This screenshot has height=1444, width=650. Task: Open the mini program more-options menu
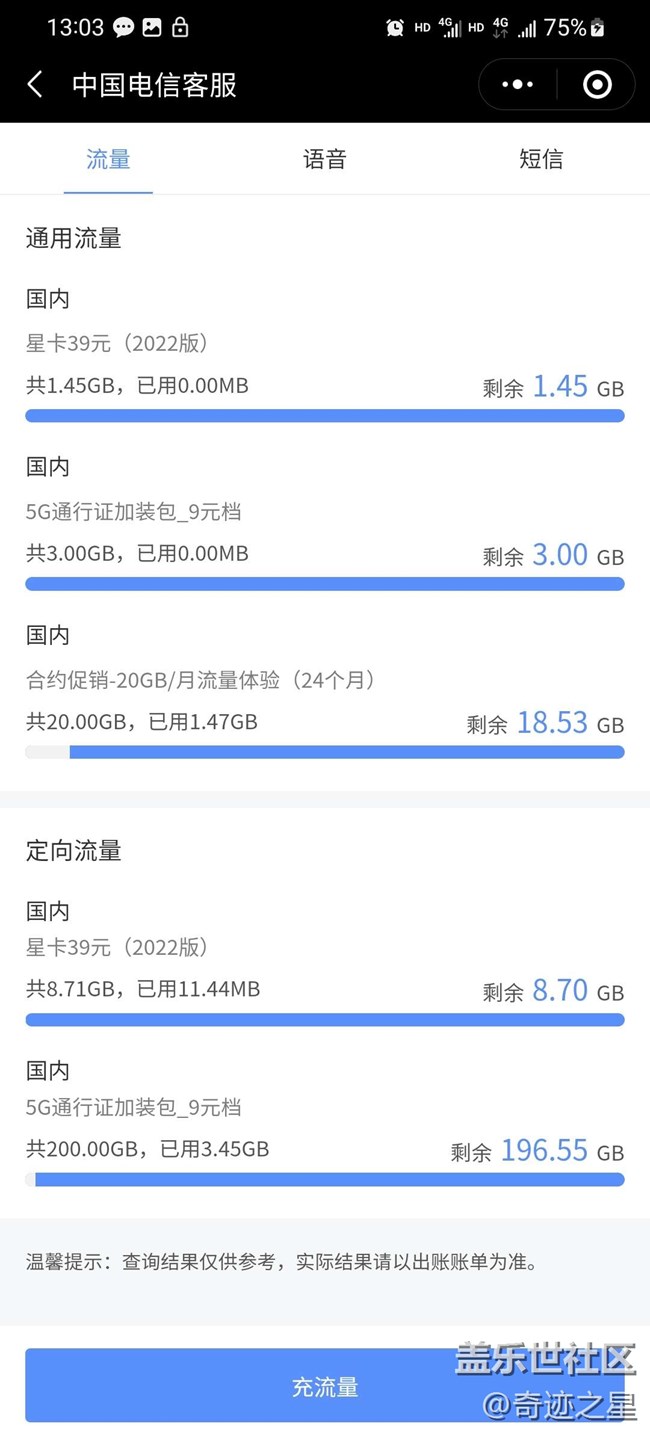(x=517, y=84)
